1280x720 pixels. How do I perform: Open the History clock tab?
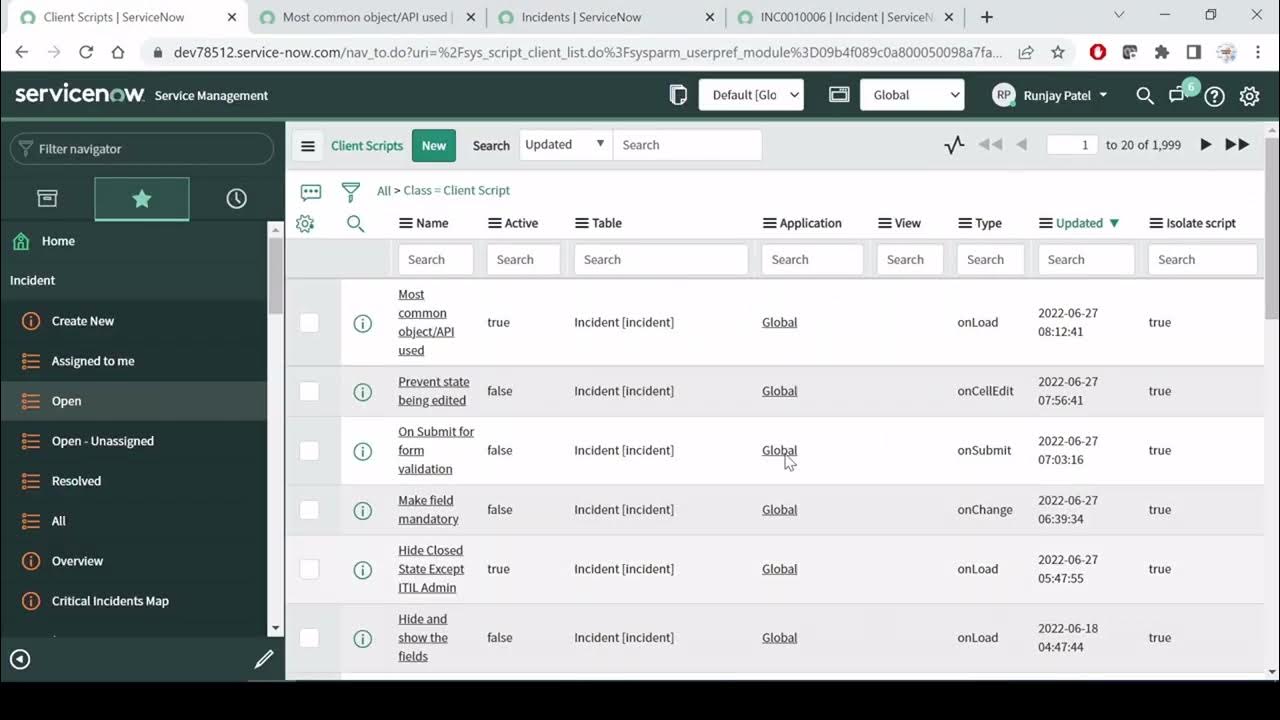point(236,198)
